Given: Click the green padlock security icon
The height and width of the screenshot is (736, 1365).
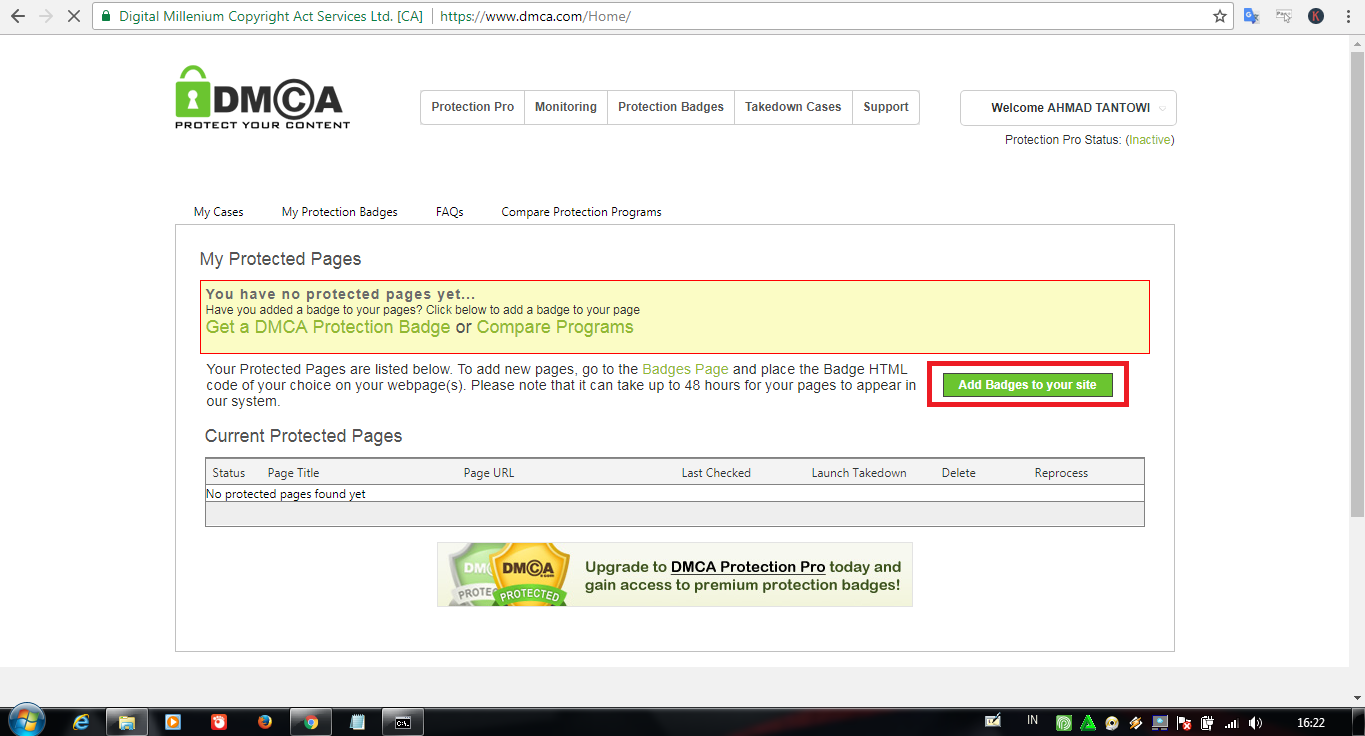Looking at the screenshot, I should [x=106, y=16].
